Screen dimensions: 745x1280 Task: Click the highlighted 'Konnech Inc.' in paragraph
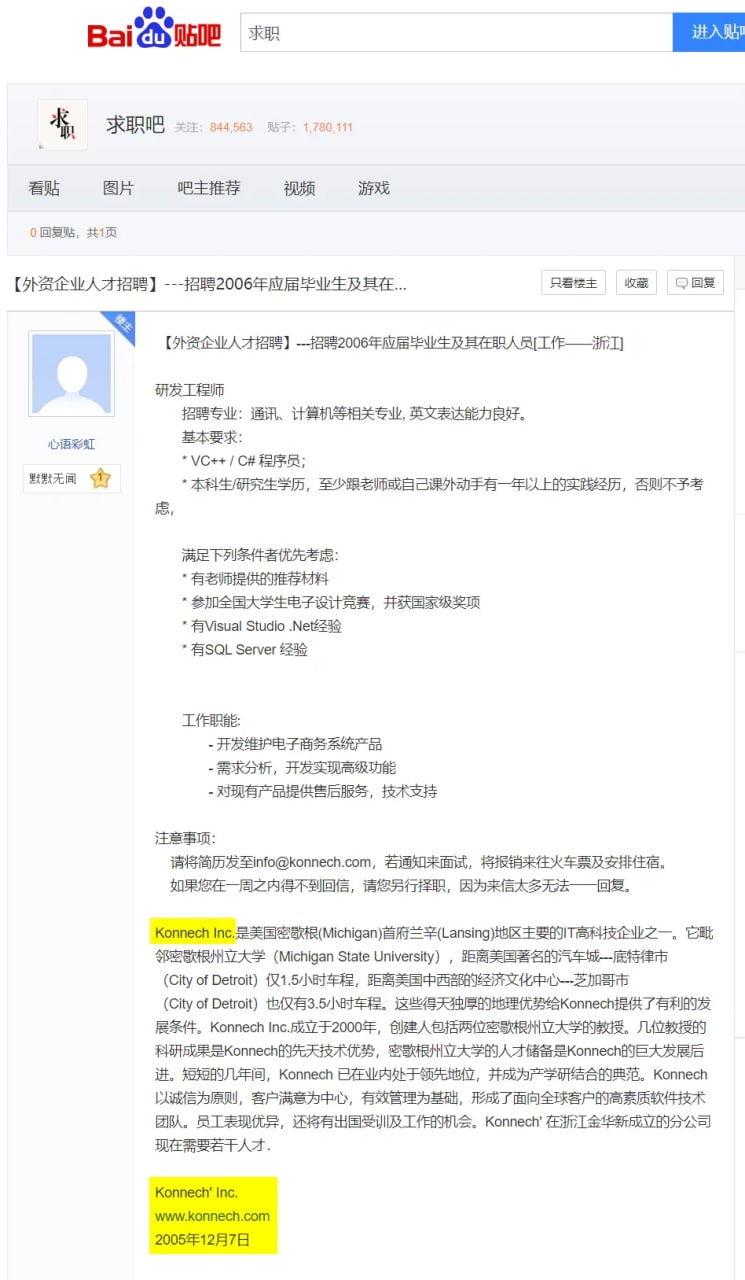tap(194, 933)
